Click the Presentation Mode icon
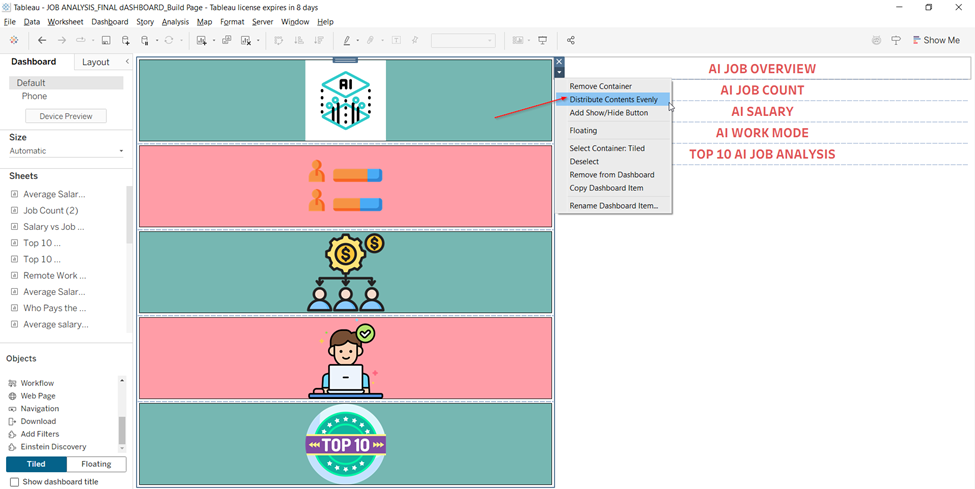Viewport: 975px width, 489px height. coord(543,40)
